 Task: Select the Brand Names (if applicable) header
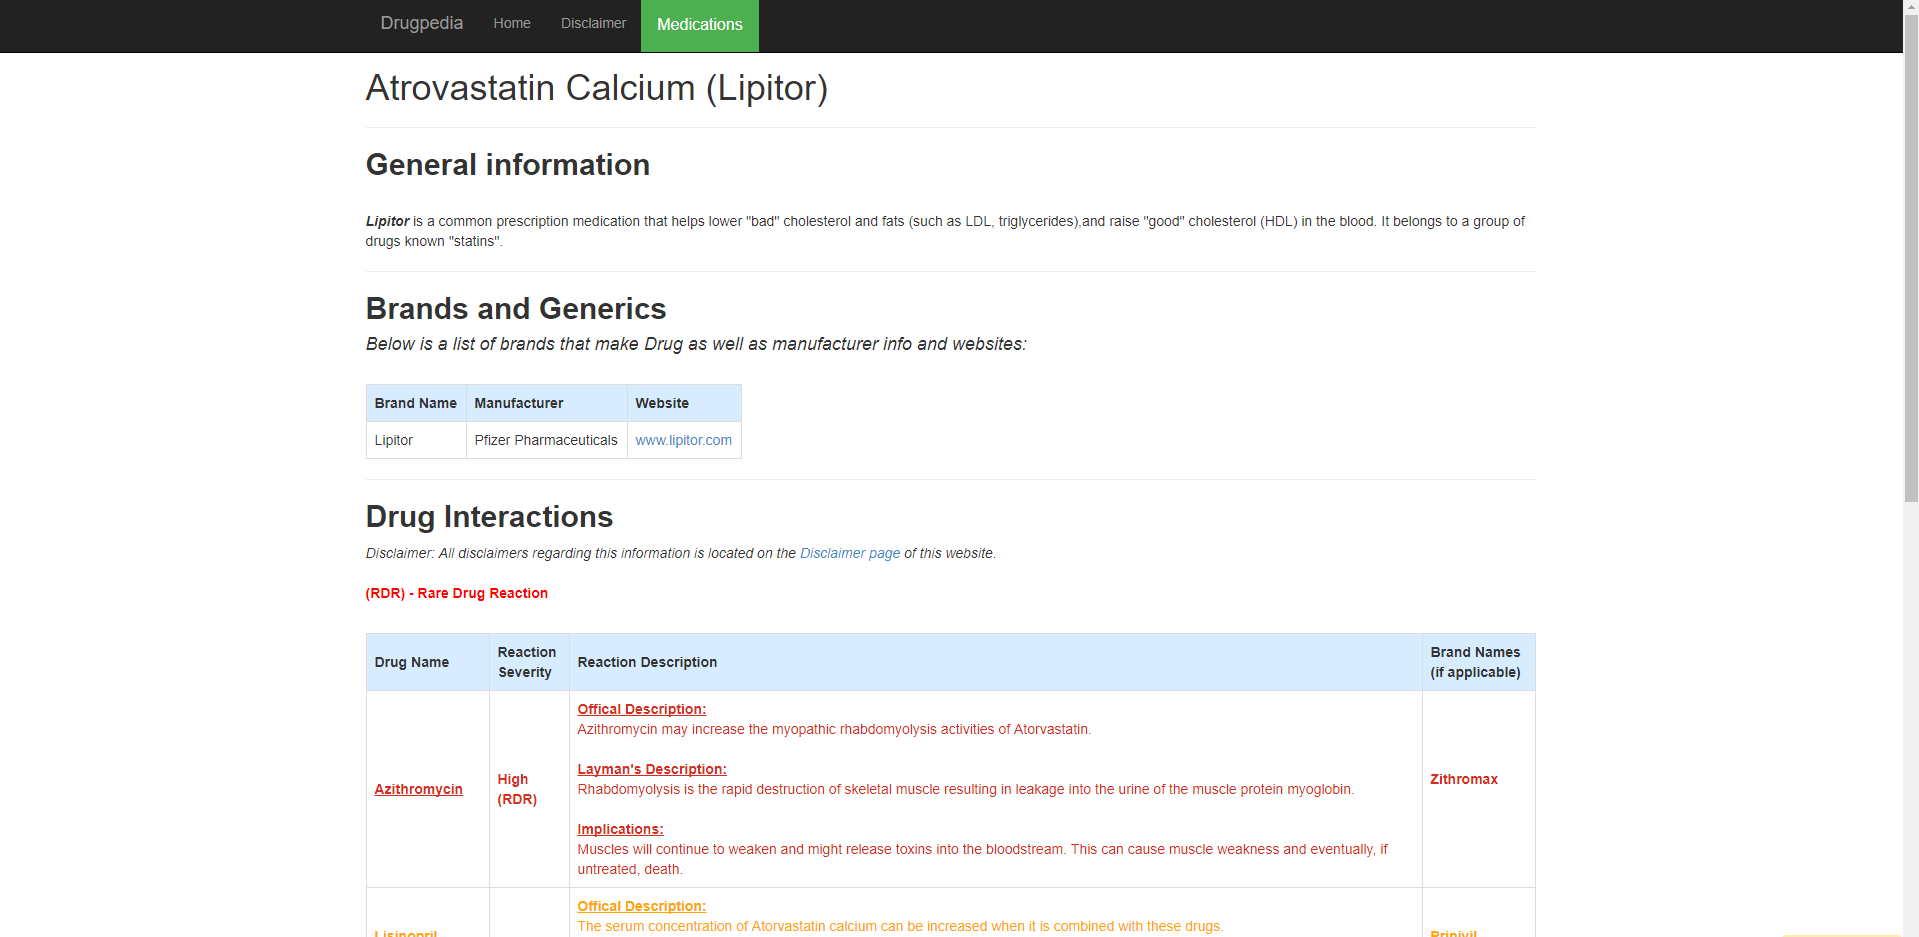click(x=1479, y=662)
